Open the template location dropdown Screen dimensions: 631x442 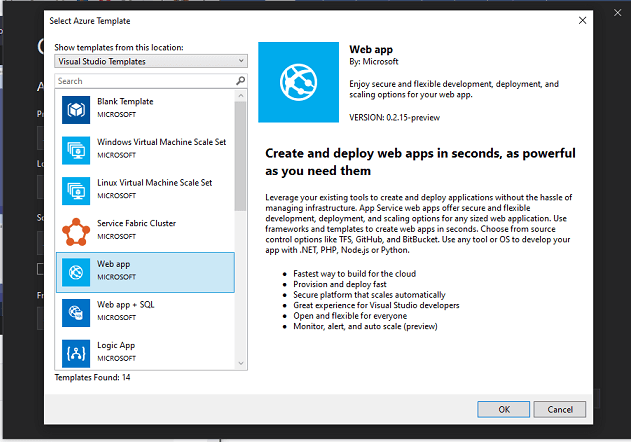click(151, 61)
